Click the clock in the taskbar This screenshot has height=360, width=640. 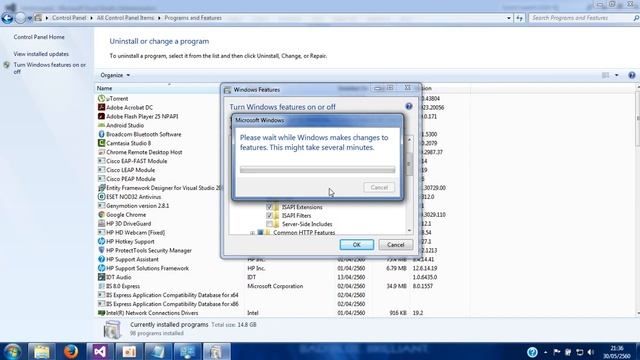[617, 352]
